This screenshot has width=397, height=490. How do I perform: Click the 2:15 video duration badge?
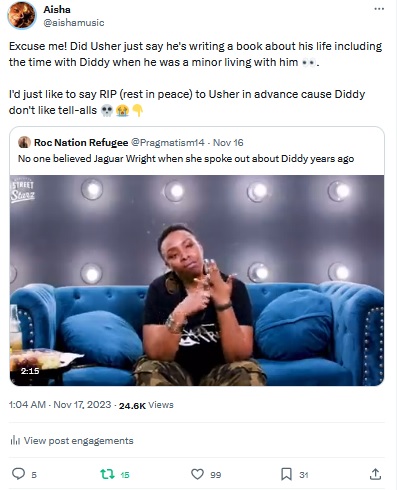coord(30,371)
